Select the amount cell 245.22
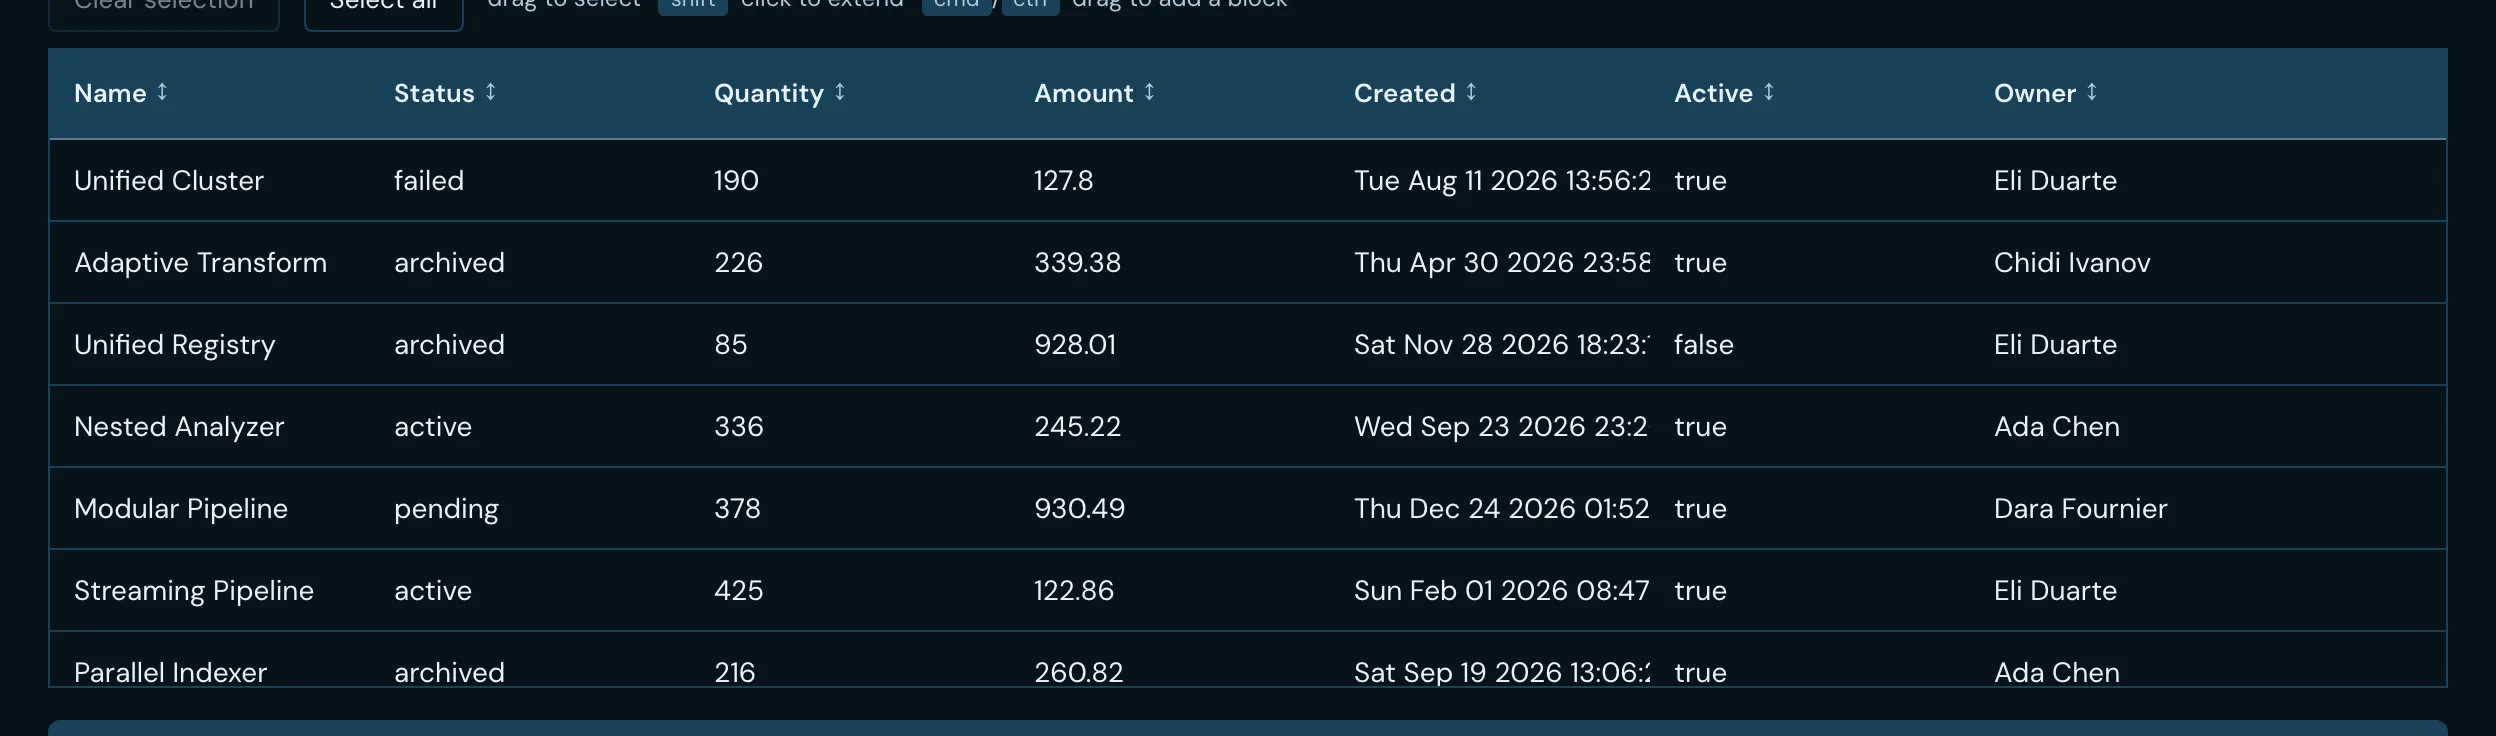 tap(1169, 426)
